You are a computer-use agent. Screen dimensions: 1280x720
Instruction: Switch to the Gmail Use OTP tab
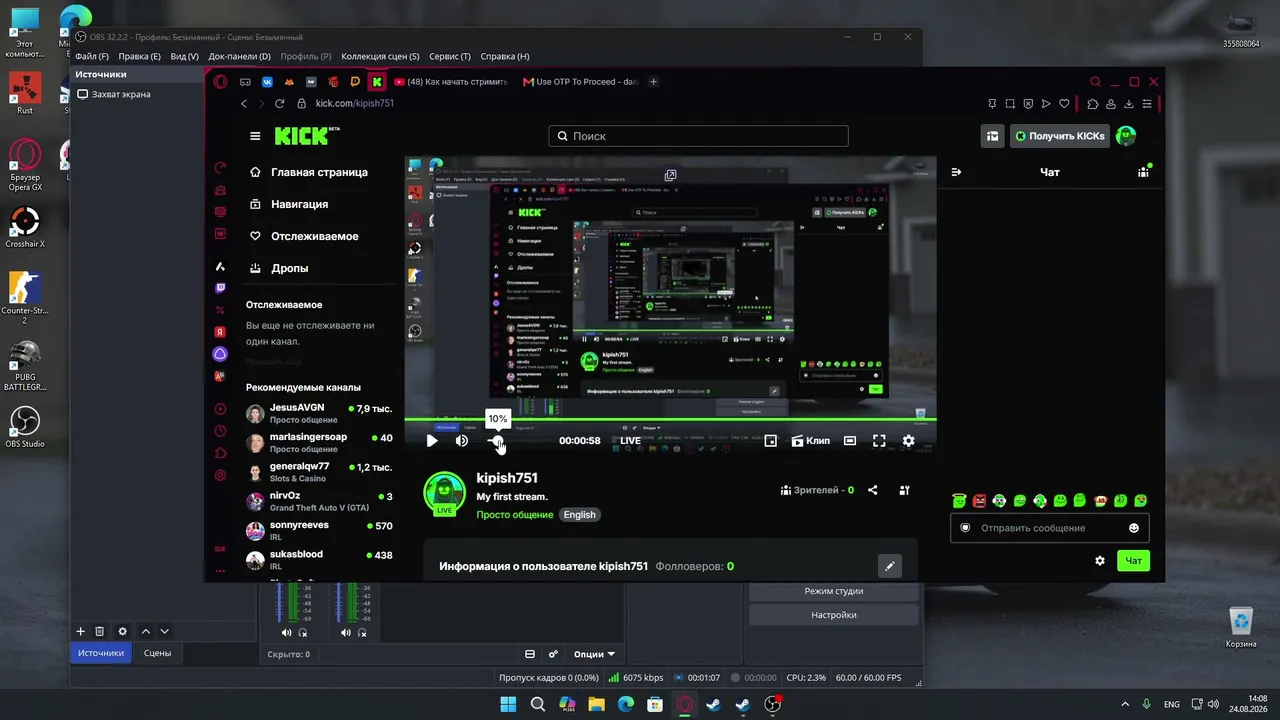click(x=581, y=82)
